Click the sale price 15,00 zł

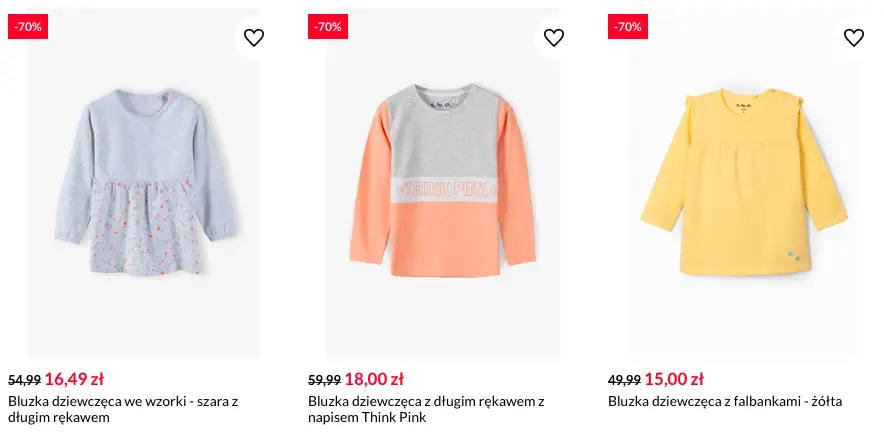pos(674,379)
